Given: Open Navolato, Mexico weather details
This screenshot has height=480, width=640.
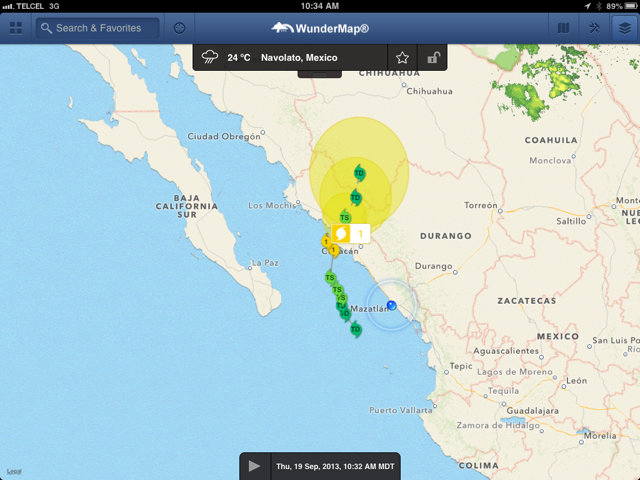Looking at the screenshot, I should point(299,58).
